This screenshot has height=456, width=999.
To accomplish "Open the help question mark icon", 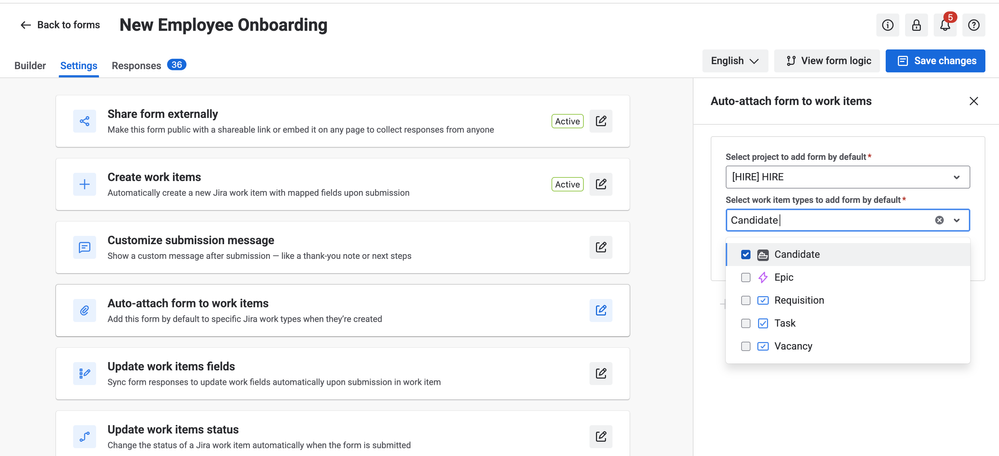I will (974, 25).
